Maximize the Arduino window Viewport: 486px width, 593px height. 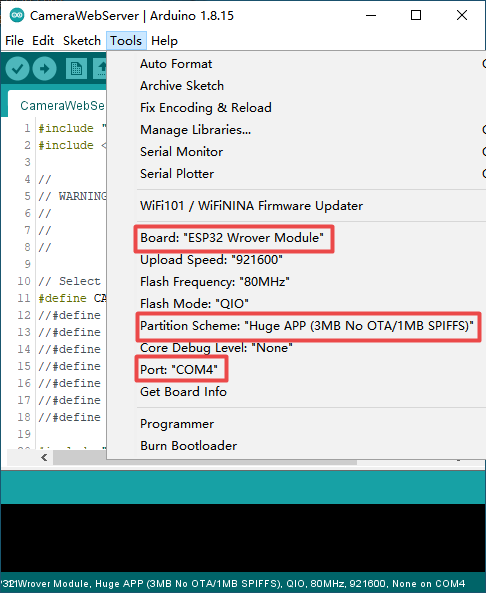[416, 16]
